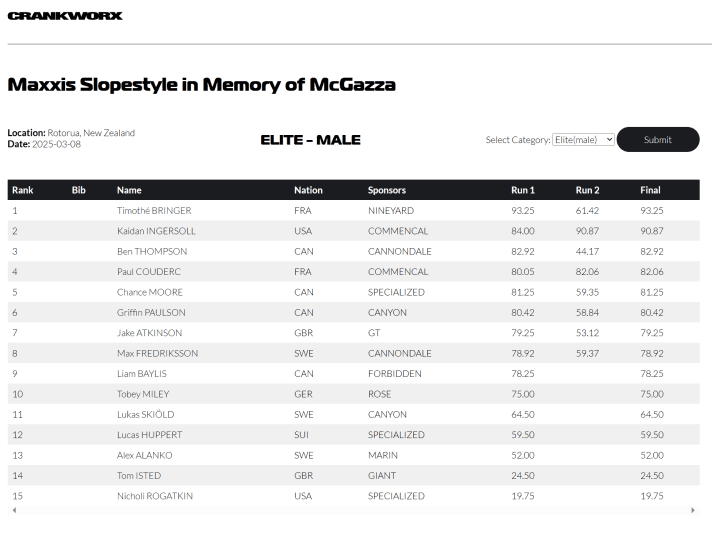Click the Nation column header

(308, 190)
